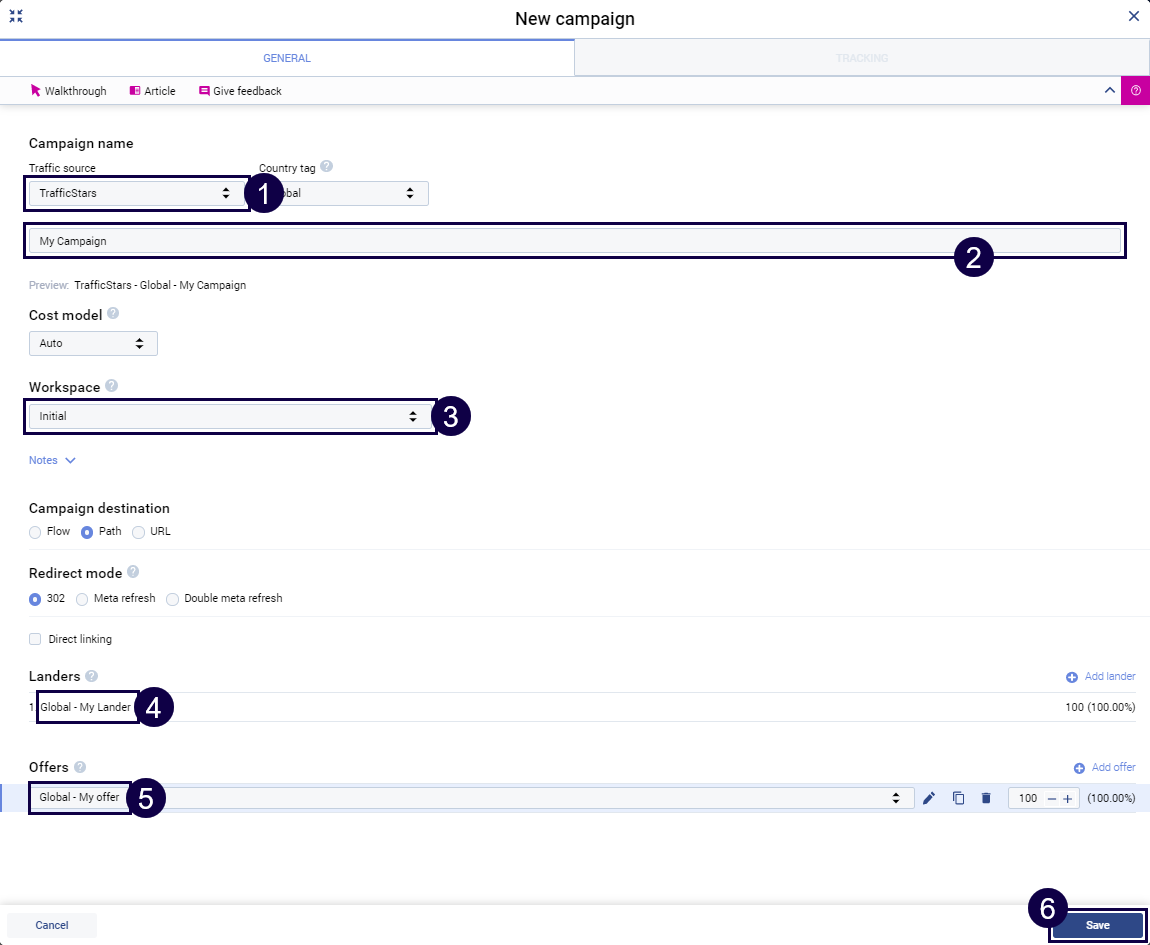Click the Country tag help icon
Viewport: 1150px width, 945px height.
(x=326, y=167)
